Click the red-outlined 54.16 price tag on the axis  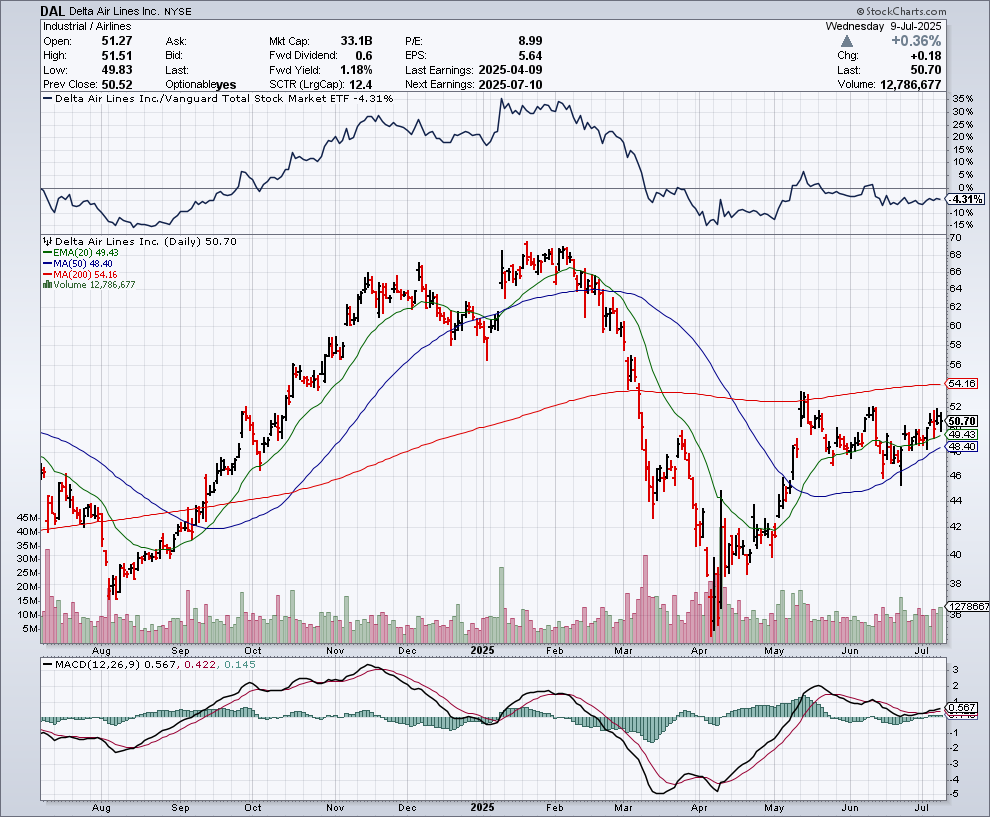tap(962, 383)
